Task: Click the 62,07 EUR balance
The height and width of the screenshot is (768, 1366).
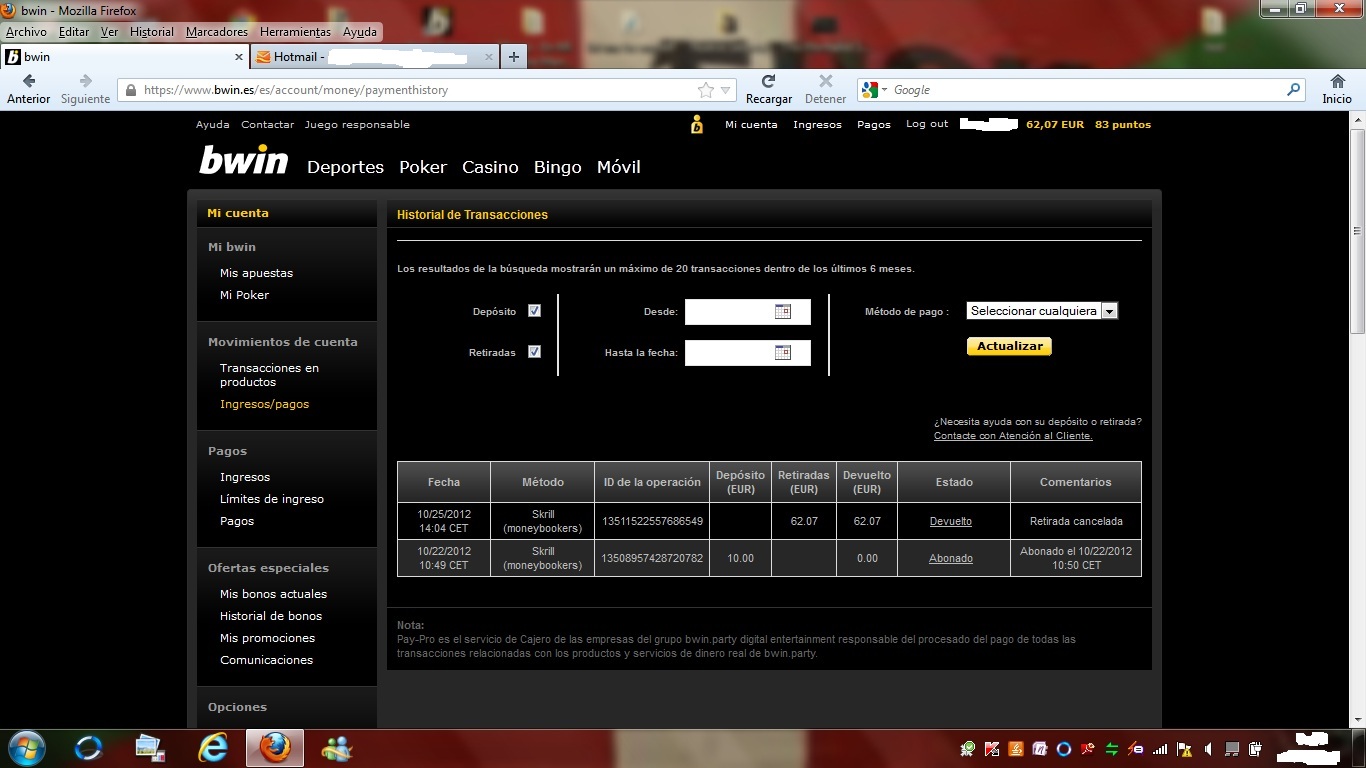Action: (x=1055, y=125)
